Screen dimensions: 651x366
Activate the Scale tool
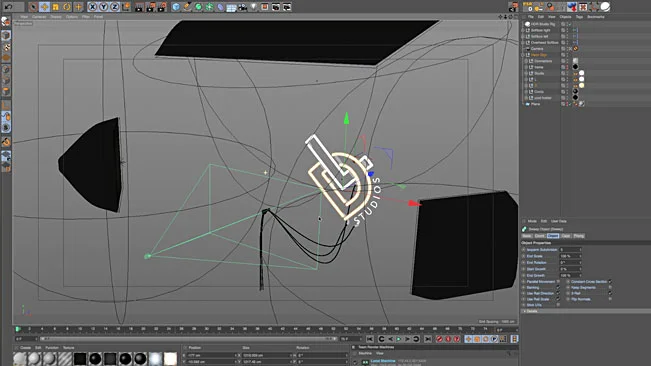pos(56,7)
